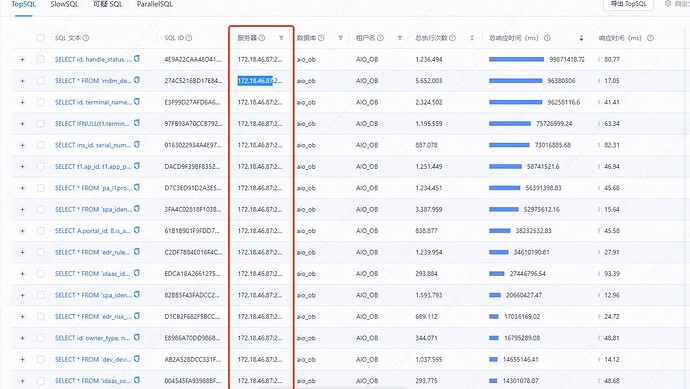Copy the SELECT * FROM `pa_l1pro SQL text

(137, 187)
